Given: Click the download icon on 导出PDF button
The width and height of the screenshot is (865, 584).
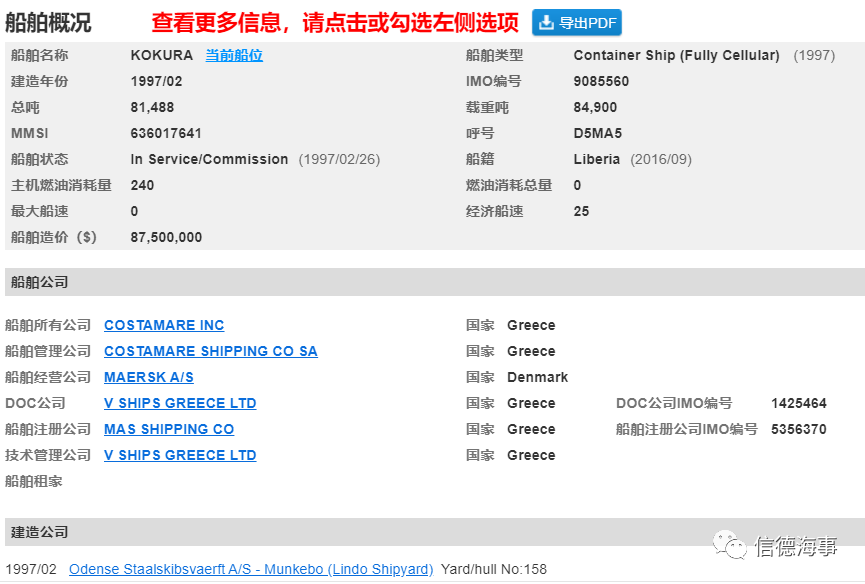Looking at the screenshot, I should 546,23.
